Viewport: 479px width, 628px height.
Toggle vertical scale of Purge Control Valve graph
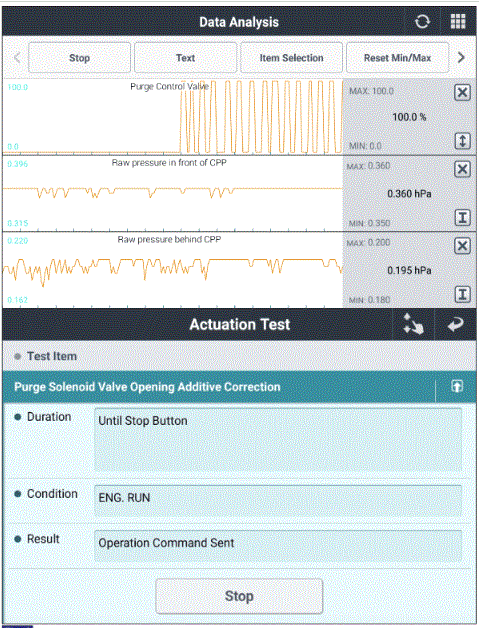(462, 141)
